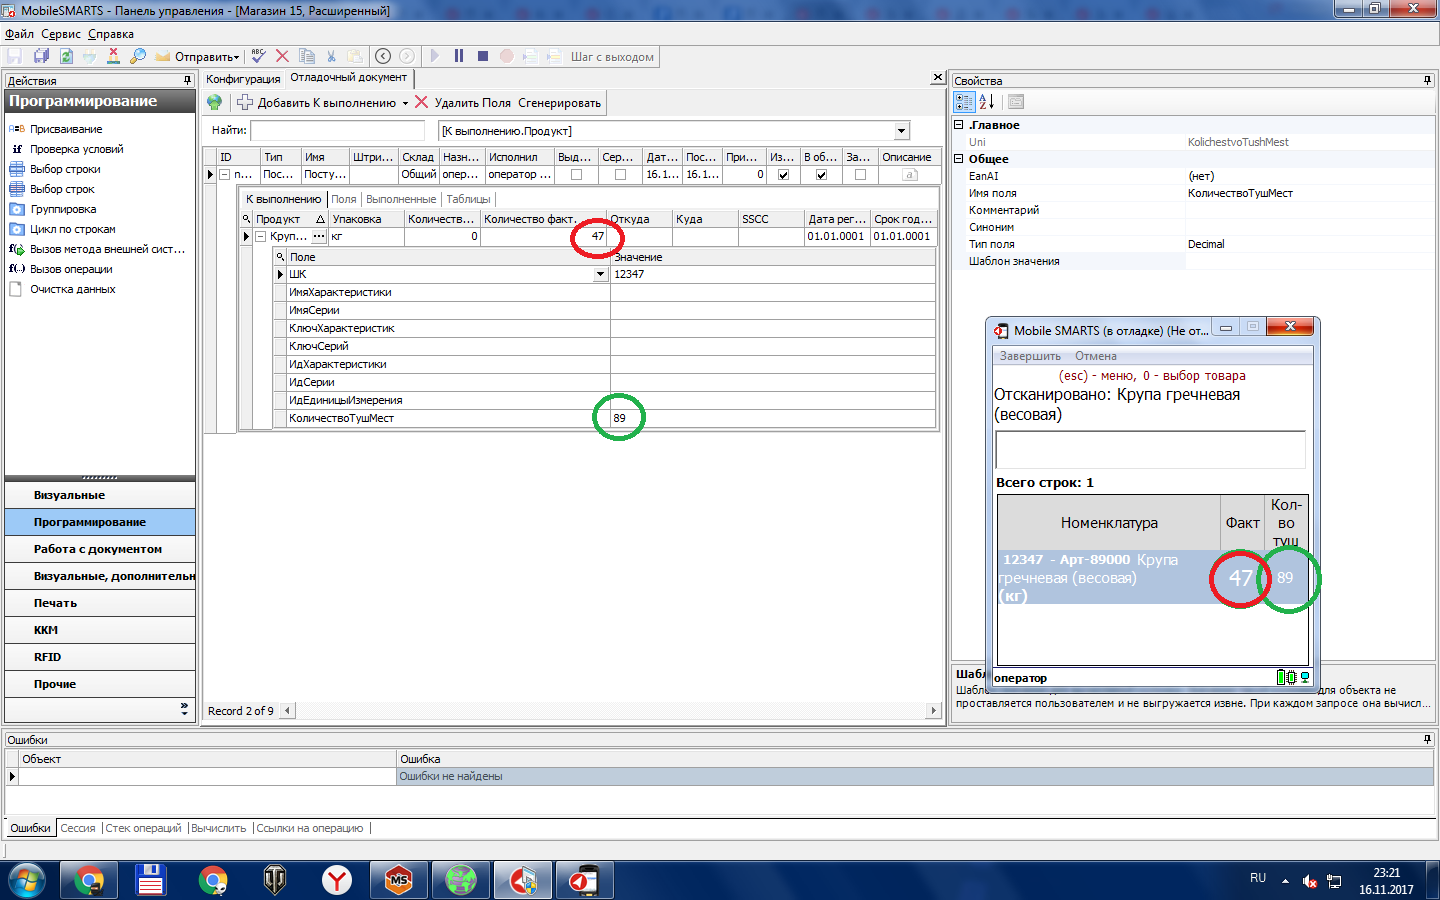This screenshot has height=900, width=1440.
Task: Switch to the Поля tab
Action: [344, 199]
